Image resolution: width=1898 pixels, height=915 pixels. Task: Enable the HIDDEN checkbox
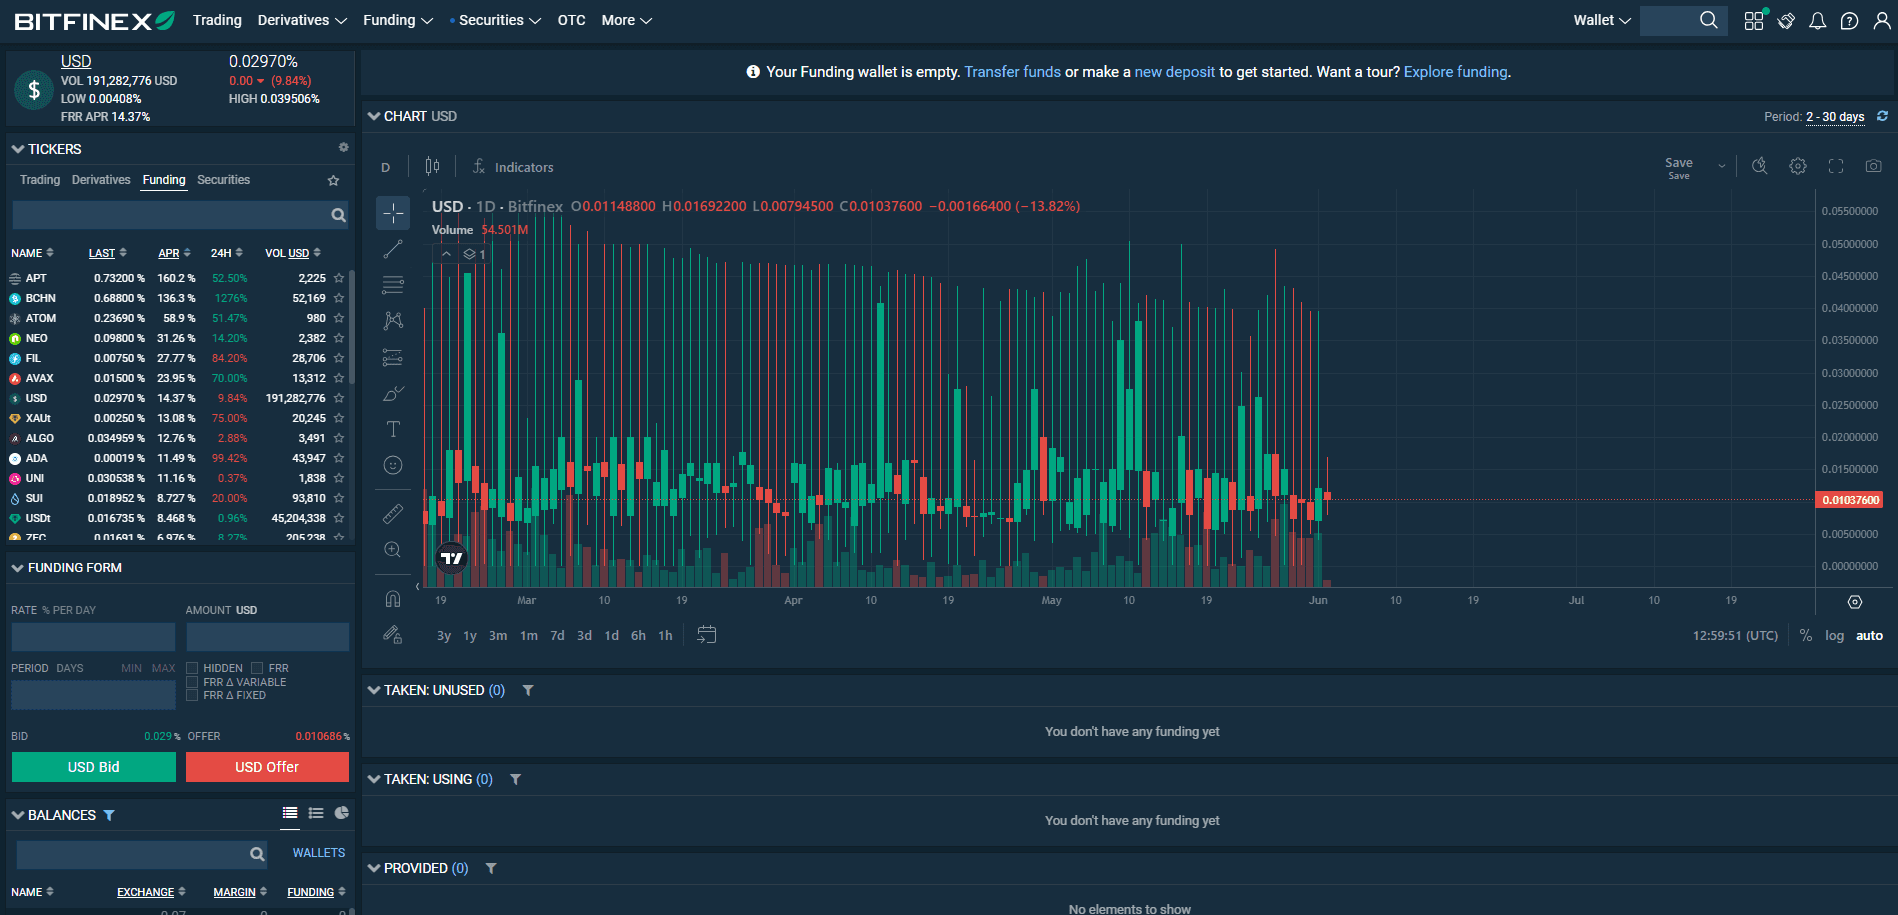pos(192,668)
